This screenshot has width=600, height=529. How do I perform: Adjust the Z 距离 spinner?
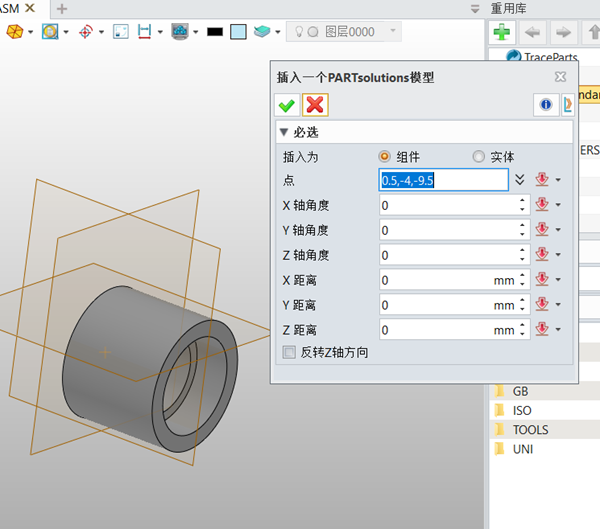(x=522, y=330)
